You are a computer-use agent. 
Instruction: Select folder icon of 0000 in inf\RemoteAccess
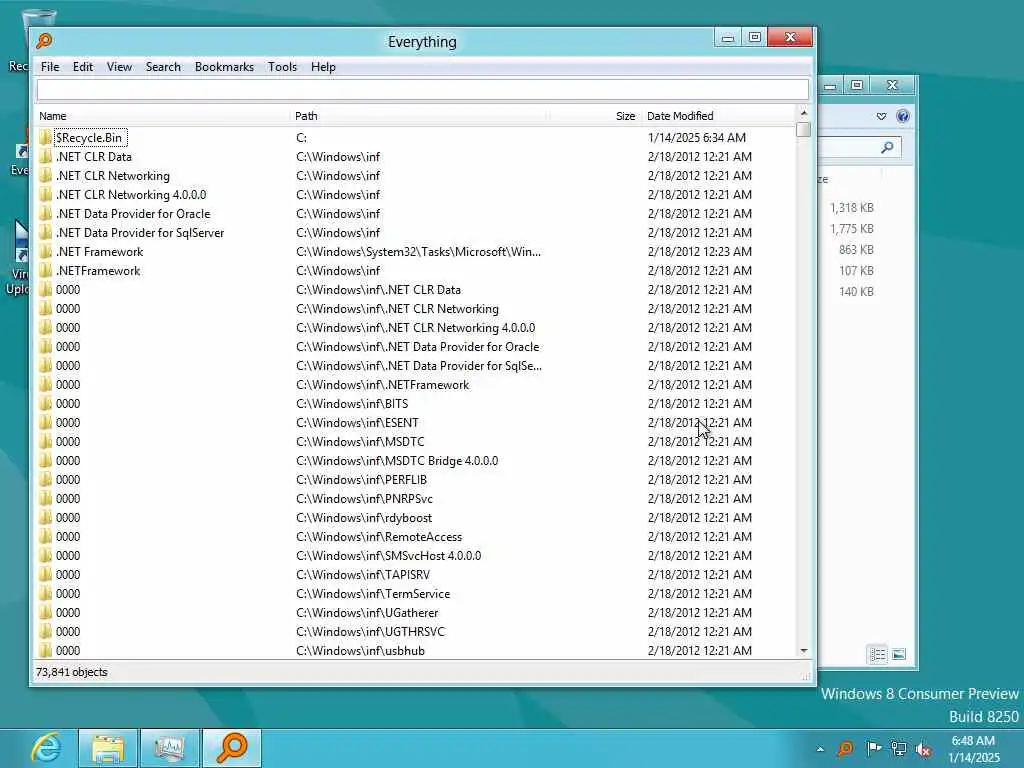point(45,536)
